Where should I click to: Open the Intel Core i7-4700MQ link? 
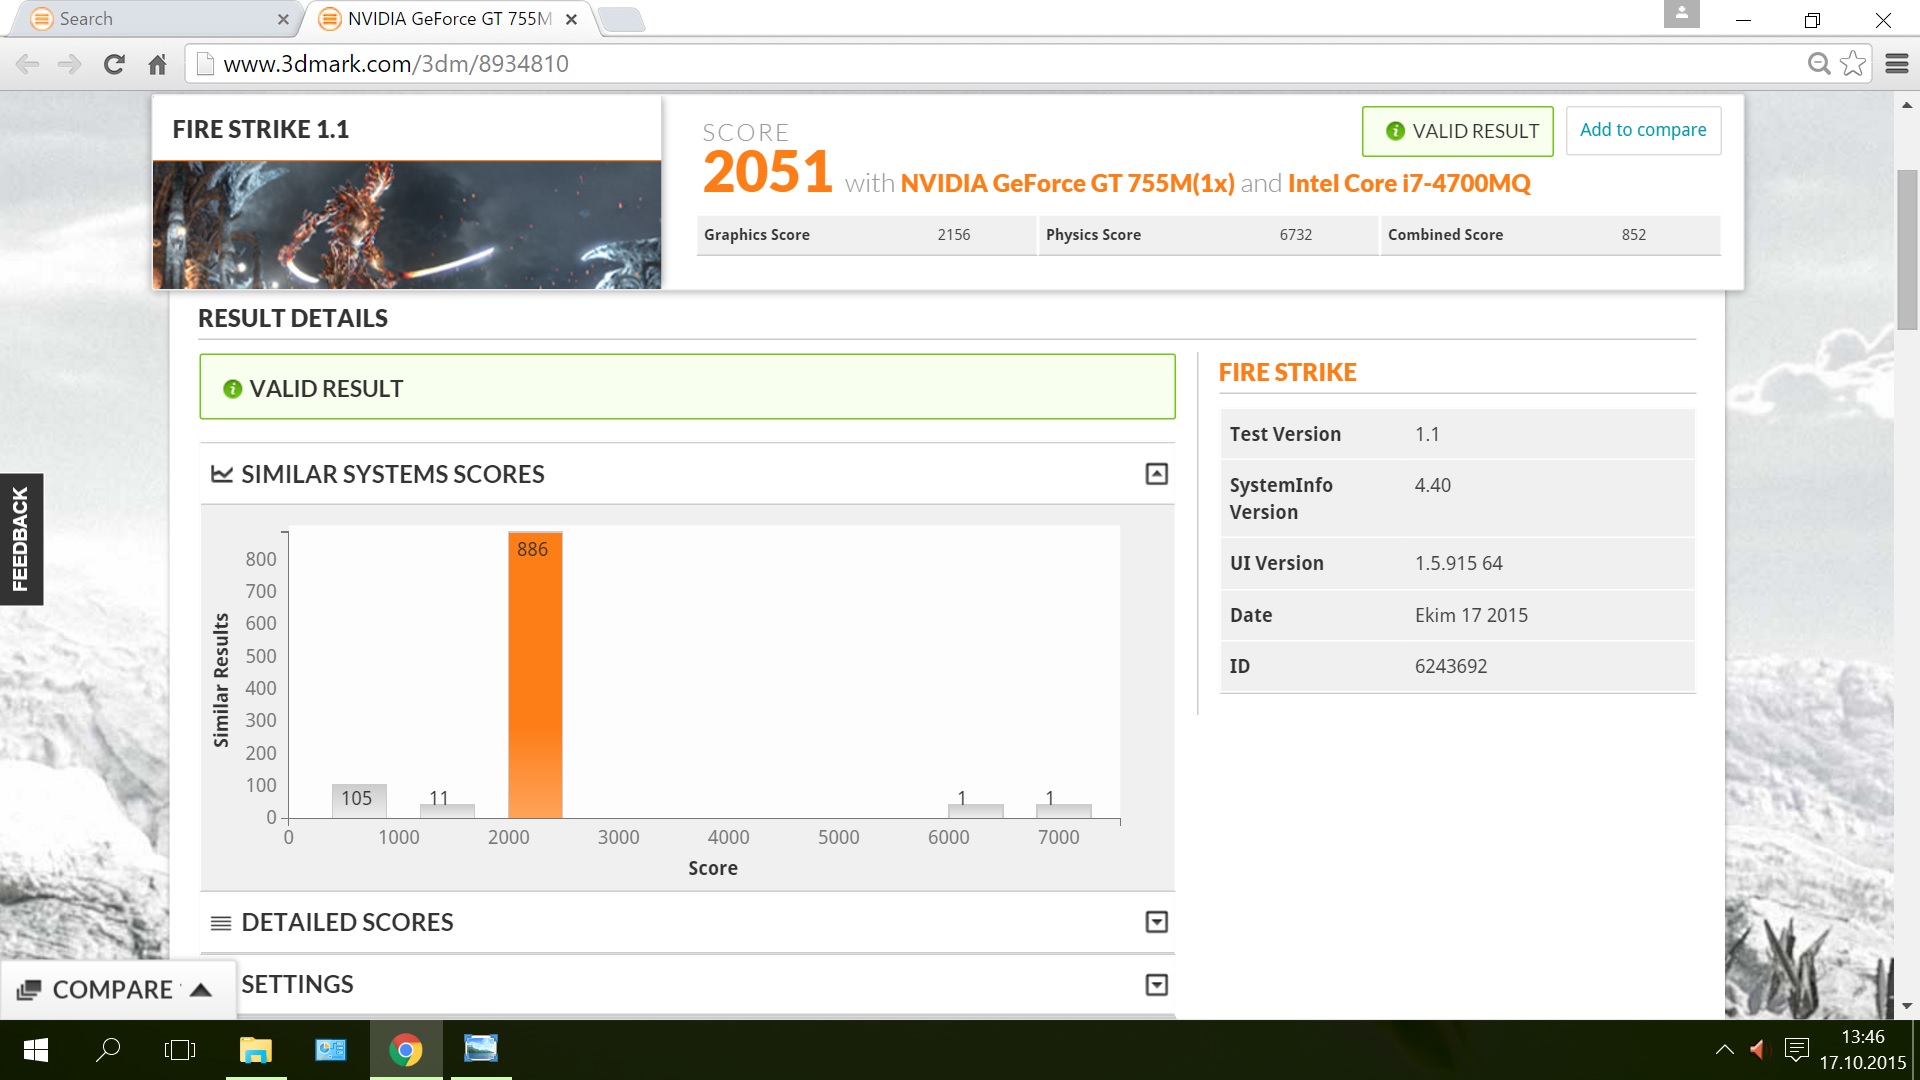(x=1409, y=183)
